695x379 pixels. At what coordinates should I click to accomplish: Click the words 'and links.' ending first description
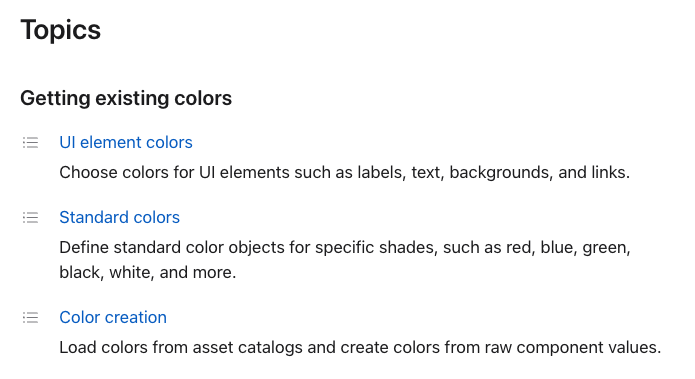[594, 172]
